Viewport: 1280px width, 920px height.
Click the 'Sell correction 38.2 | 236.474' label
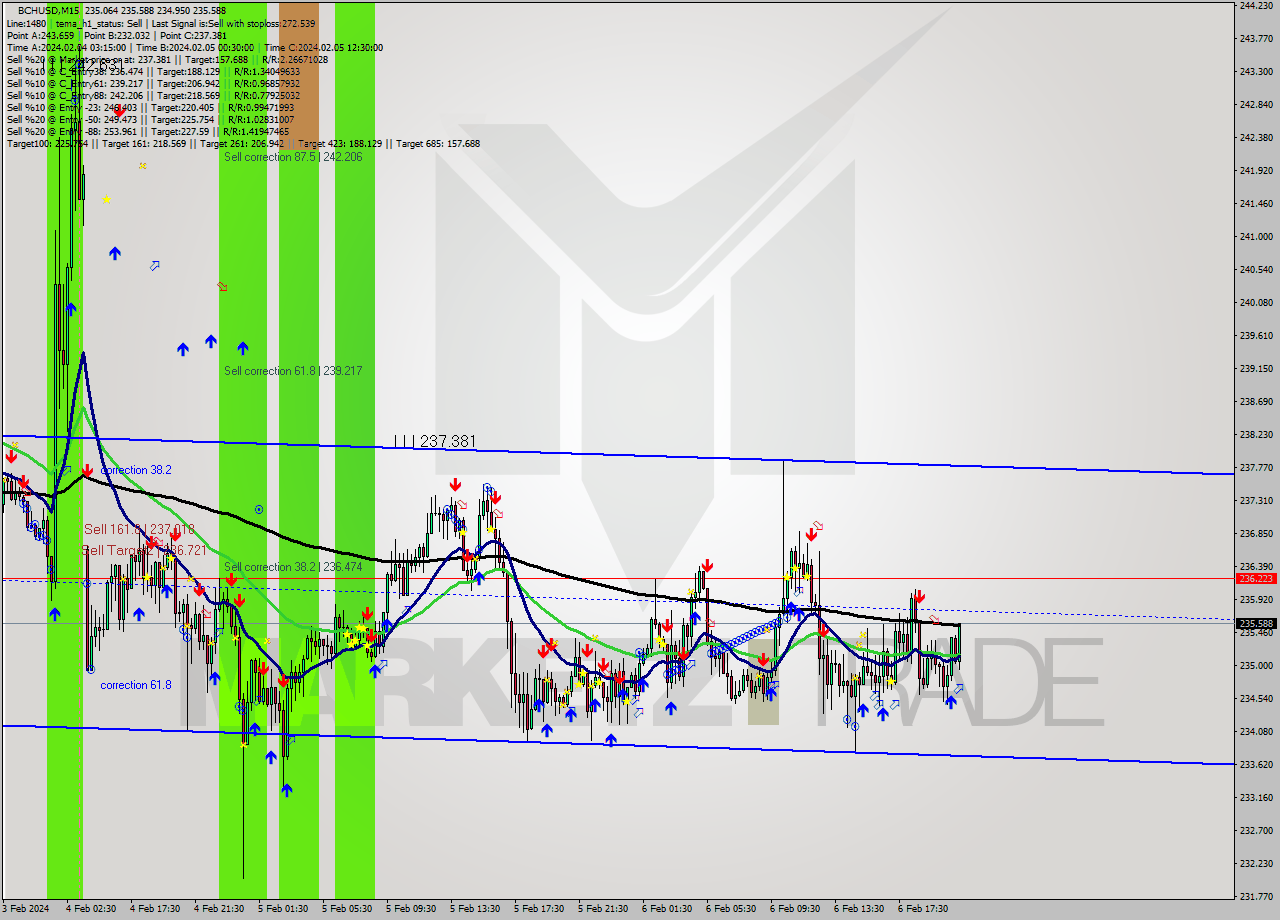click(x=293, y=567)
